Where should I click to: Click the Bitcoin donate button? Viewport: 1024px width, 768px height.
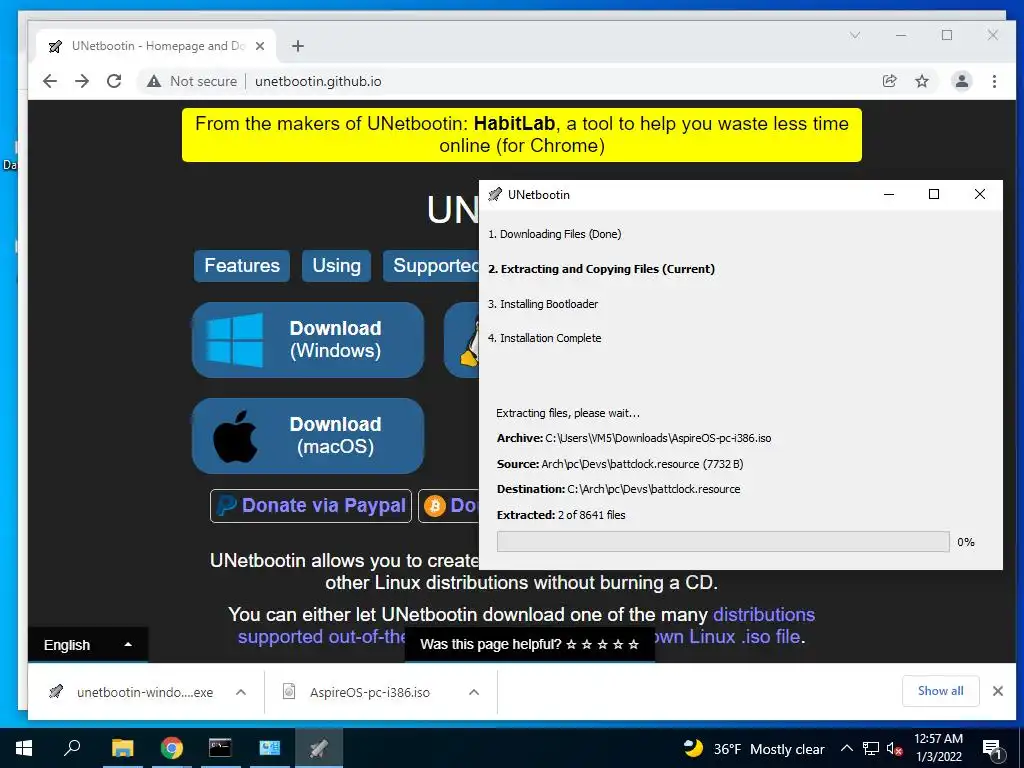(x=449, y=505)
